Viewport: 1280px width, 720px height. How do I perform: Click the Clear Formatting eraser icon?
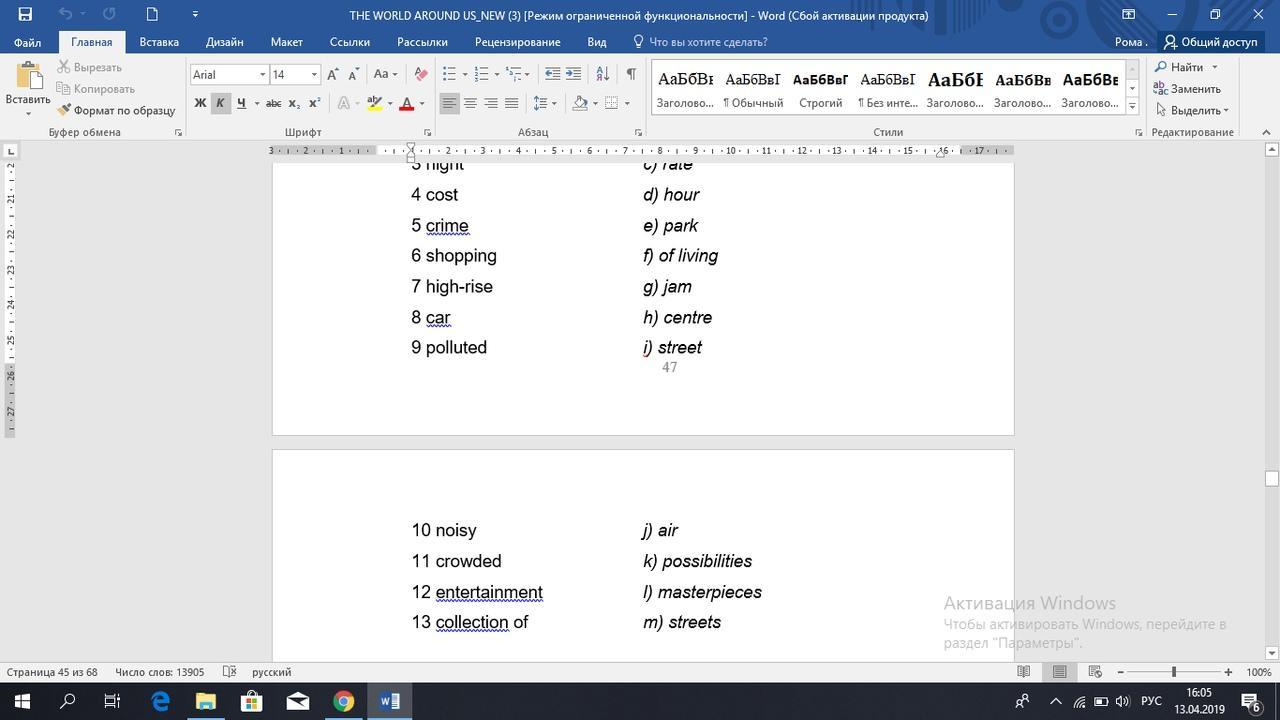click(421, 74)
